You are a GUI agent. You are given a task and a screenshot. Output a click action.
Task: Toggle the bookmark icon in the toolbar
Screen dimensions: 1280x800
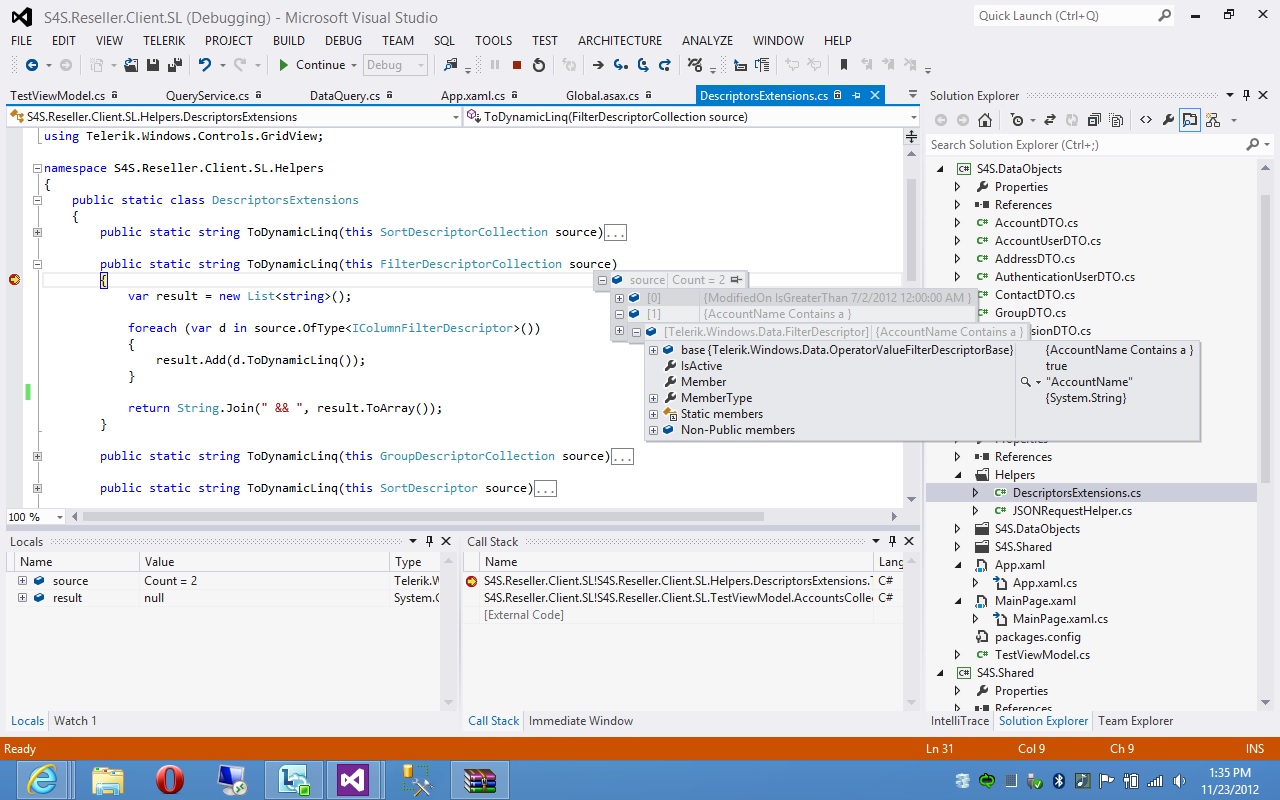pos(844,65)
